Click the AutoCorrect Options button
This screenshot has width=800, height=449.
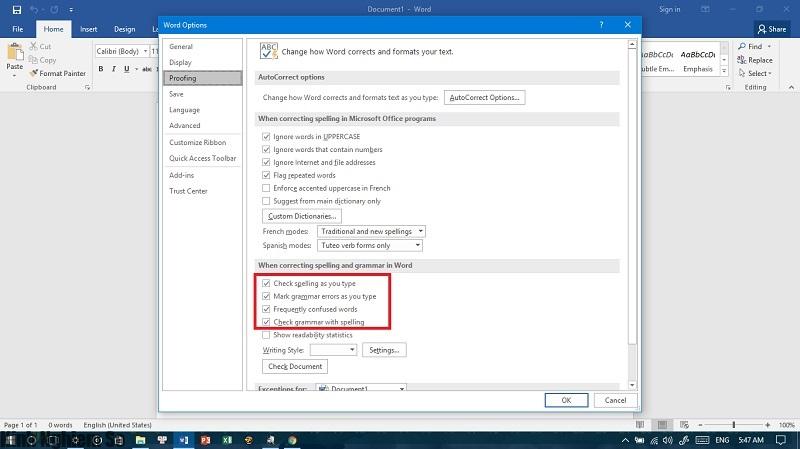484,97
